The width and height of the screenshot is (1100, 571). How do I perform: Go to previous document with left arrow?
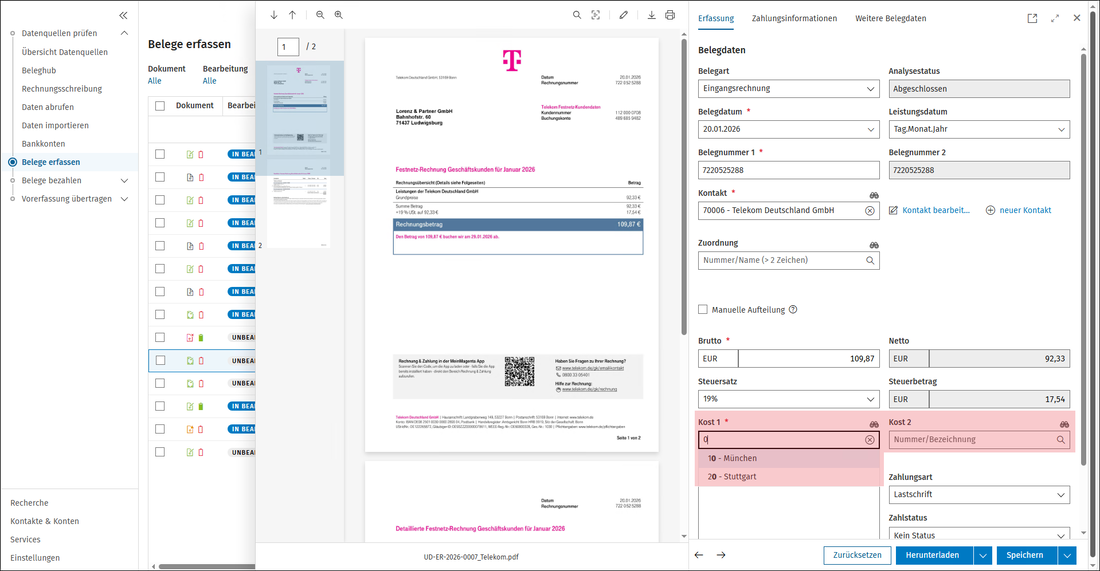699,555
